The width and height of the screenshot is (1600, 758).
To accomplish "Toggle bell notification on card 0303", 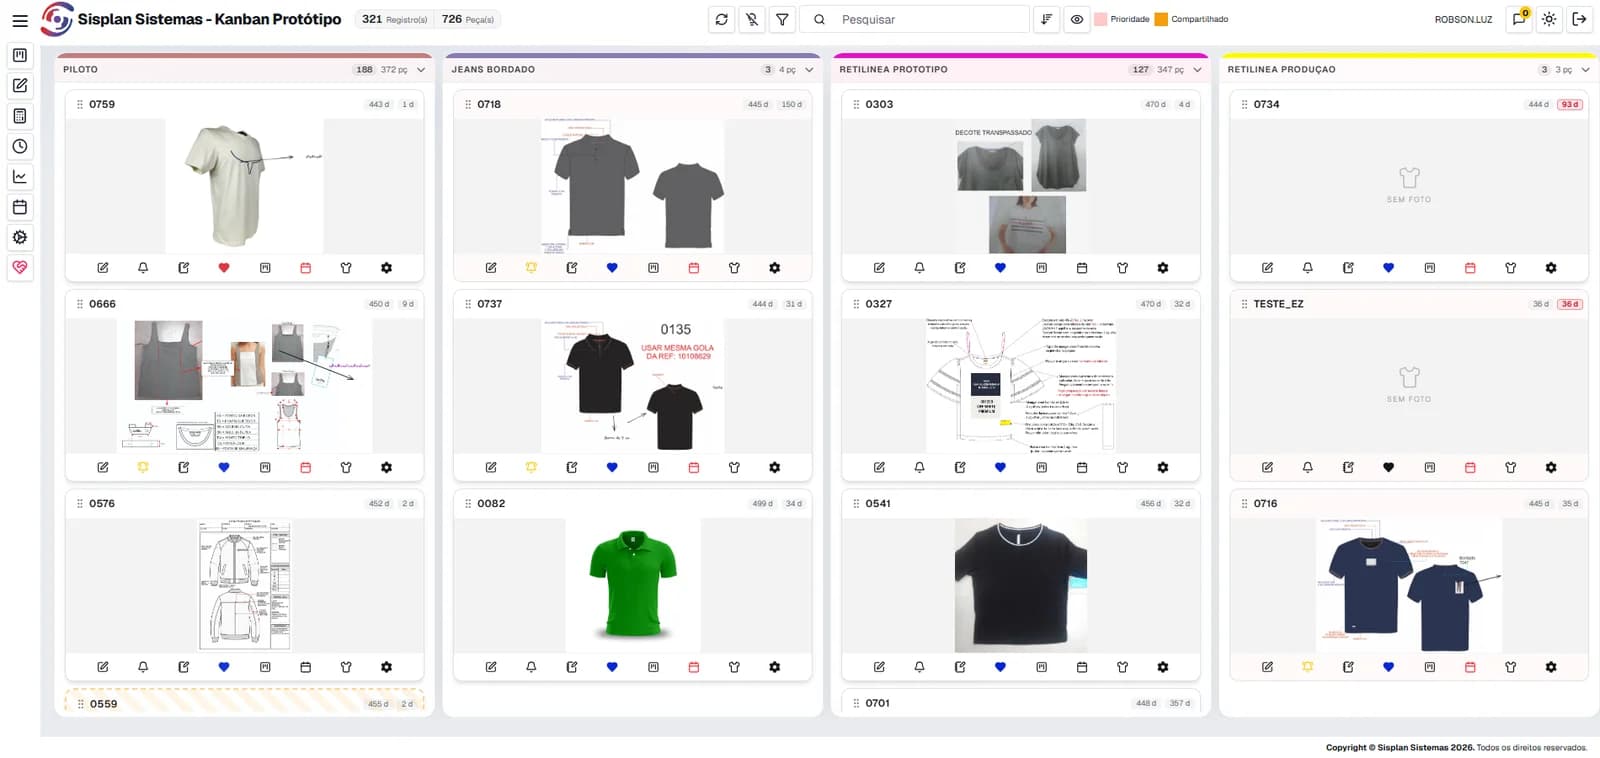I will tap(920, 268).
